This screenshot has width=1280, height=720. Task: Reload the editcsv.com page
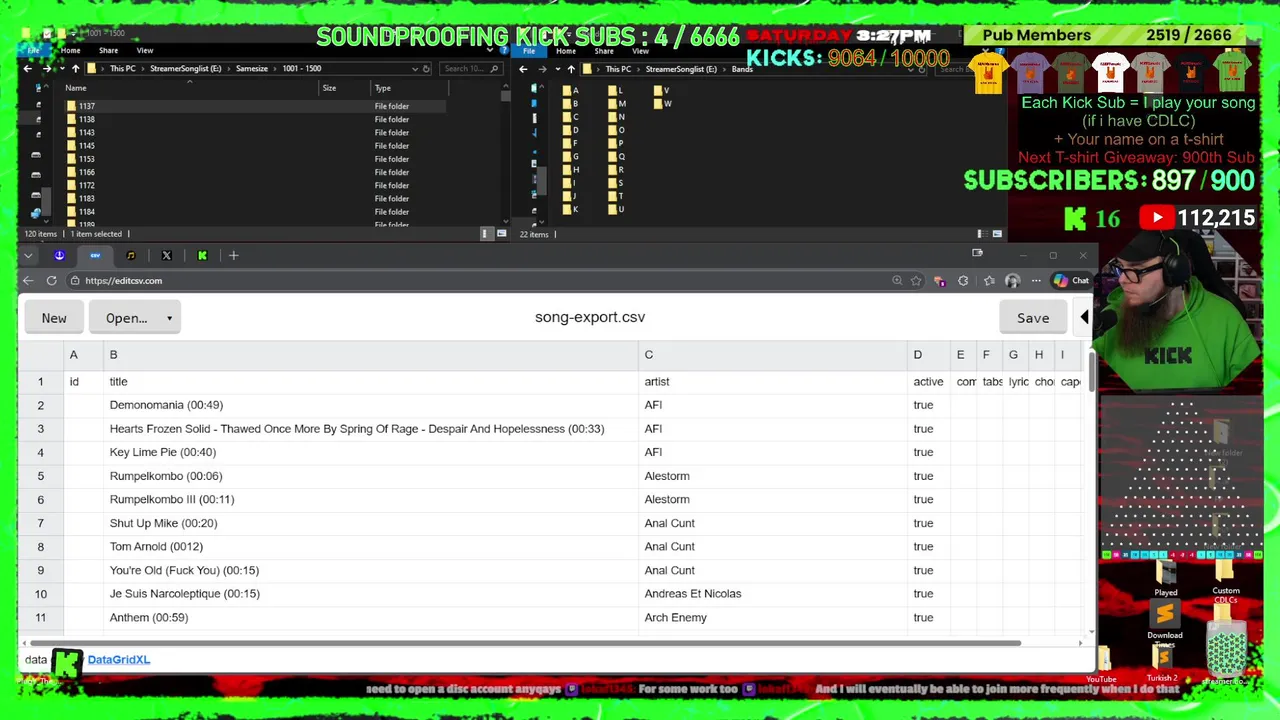point(51,281)
